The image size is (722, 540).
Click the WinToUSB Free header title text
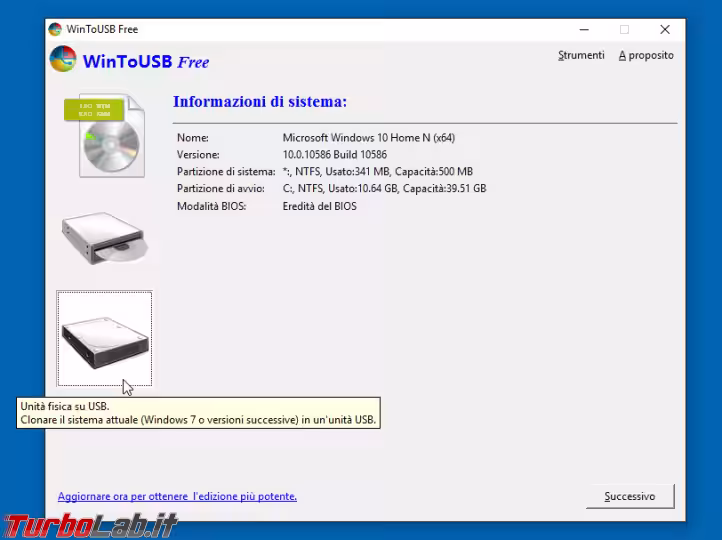[x=146, y=61]
